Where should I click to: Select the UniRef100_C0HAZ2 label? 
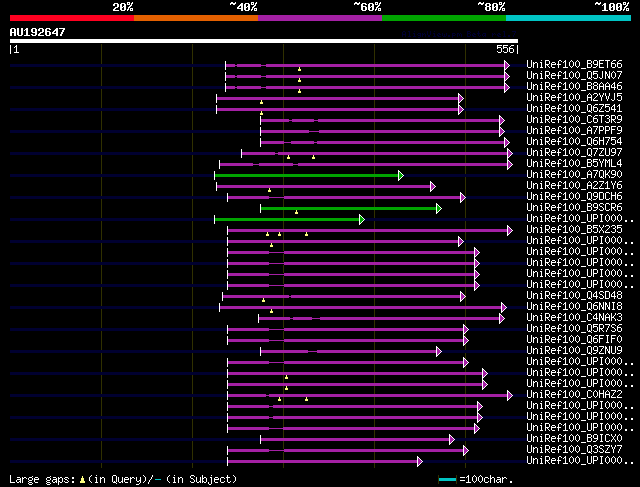[x=574, y=395]
